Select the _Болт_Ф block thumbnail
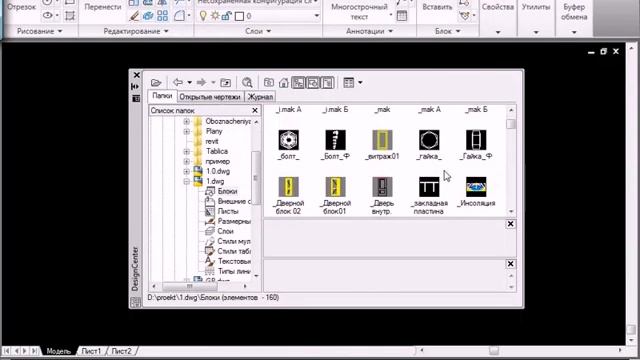 point(335,140)
